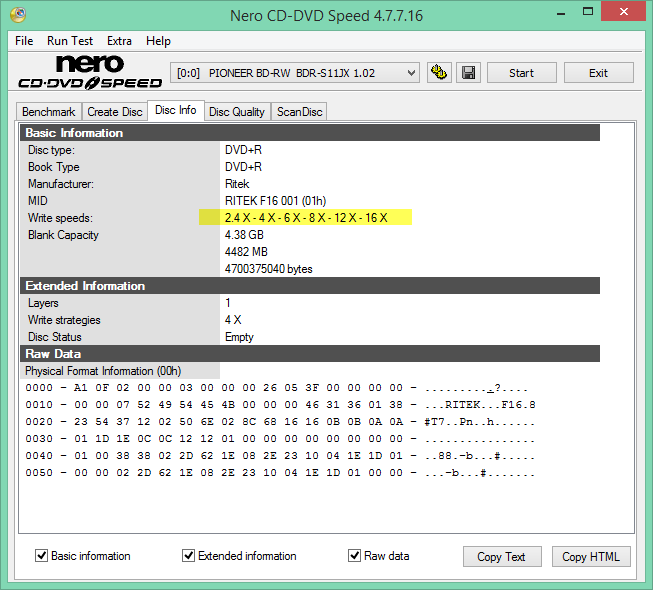Image resolution: width=653 pixels, height=590 pixels.
Task: Click the floppy disk save icon
Action: click(x=469, y=73)
